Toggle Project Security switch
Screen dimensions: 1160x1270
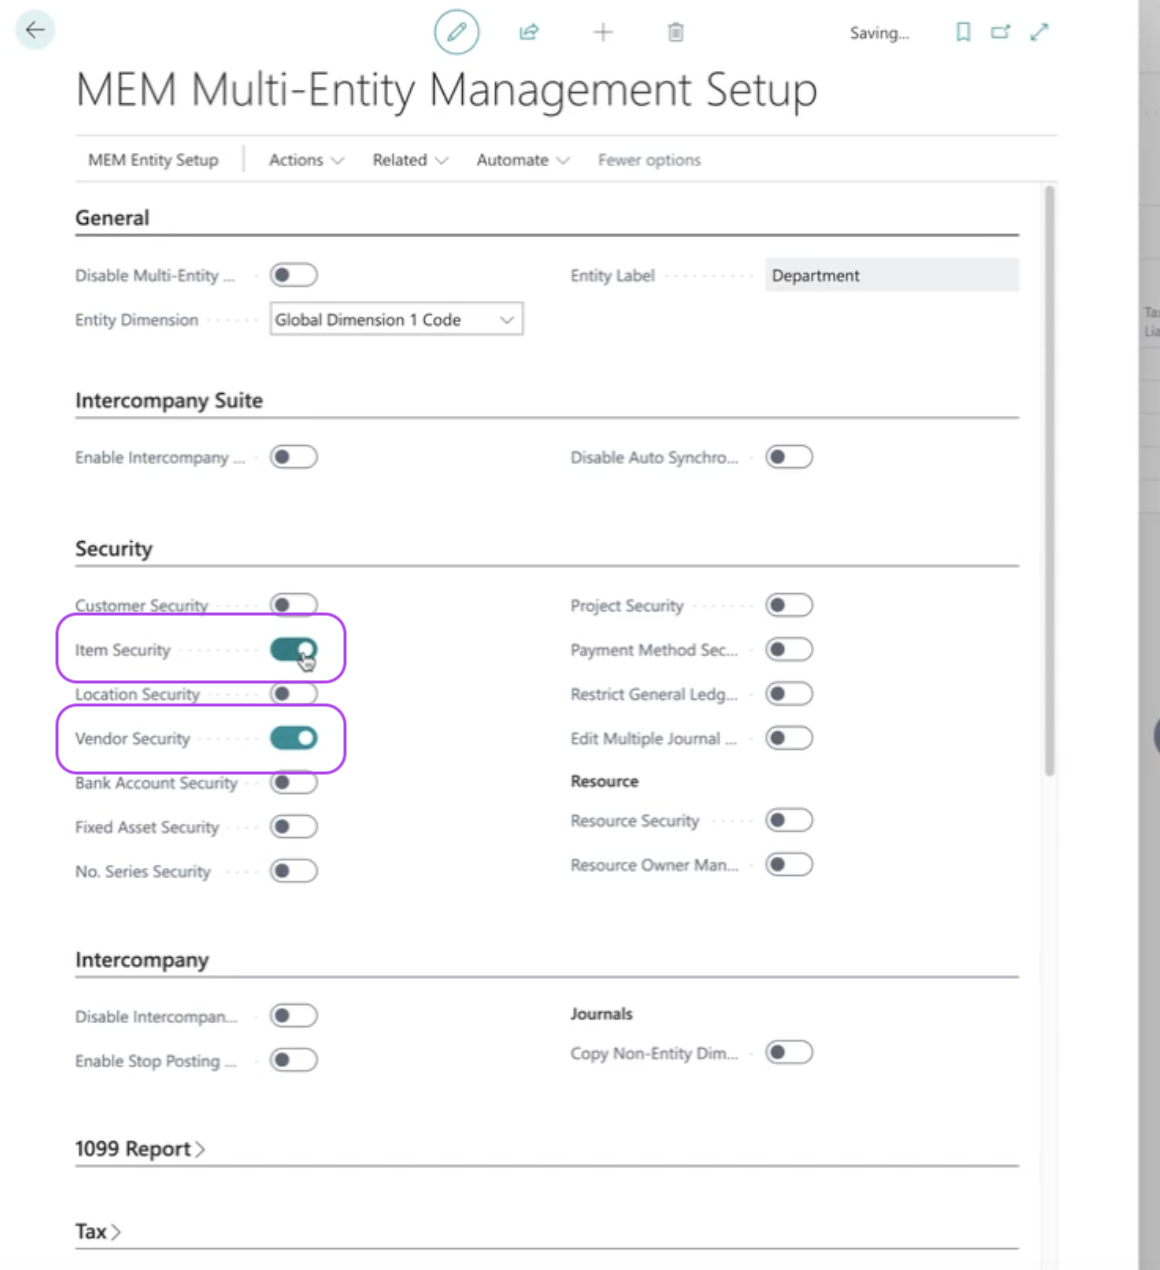pyautogui.click(x=789, y=605)
